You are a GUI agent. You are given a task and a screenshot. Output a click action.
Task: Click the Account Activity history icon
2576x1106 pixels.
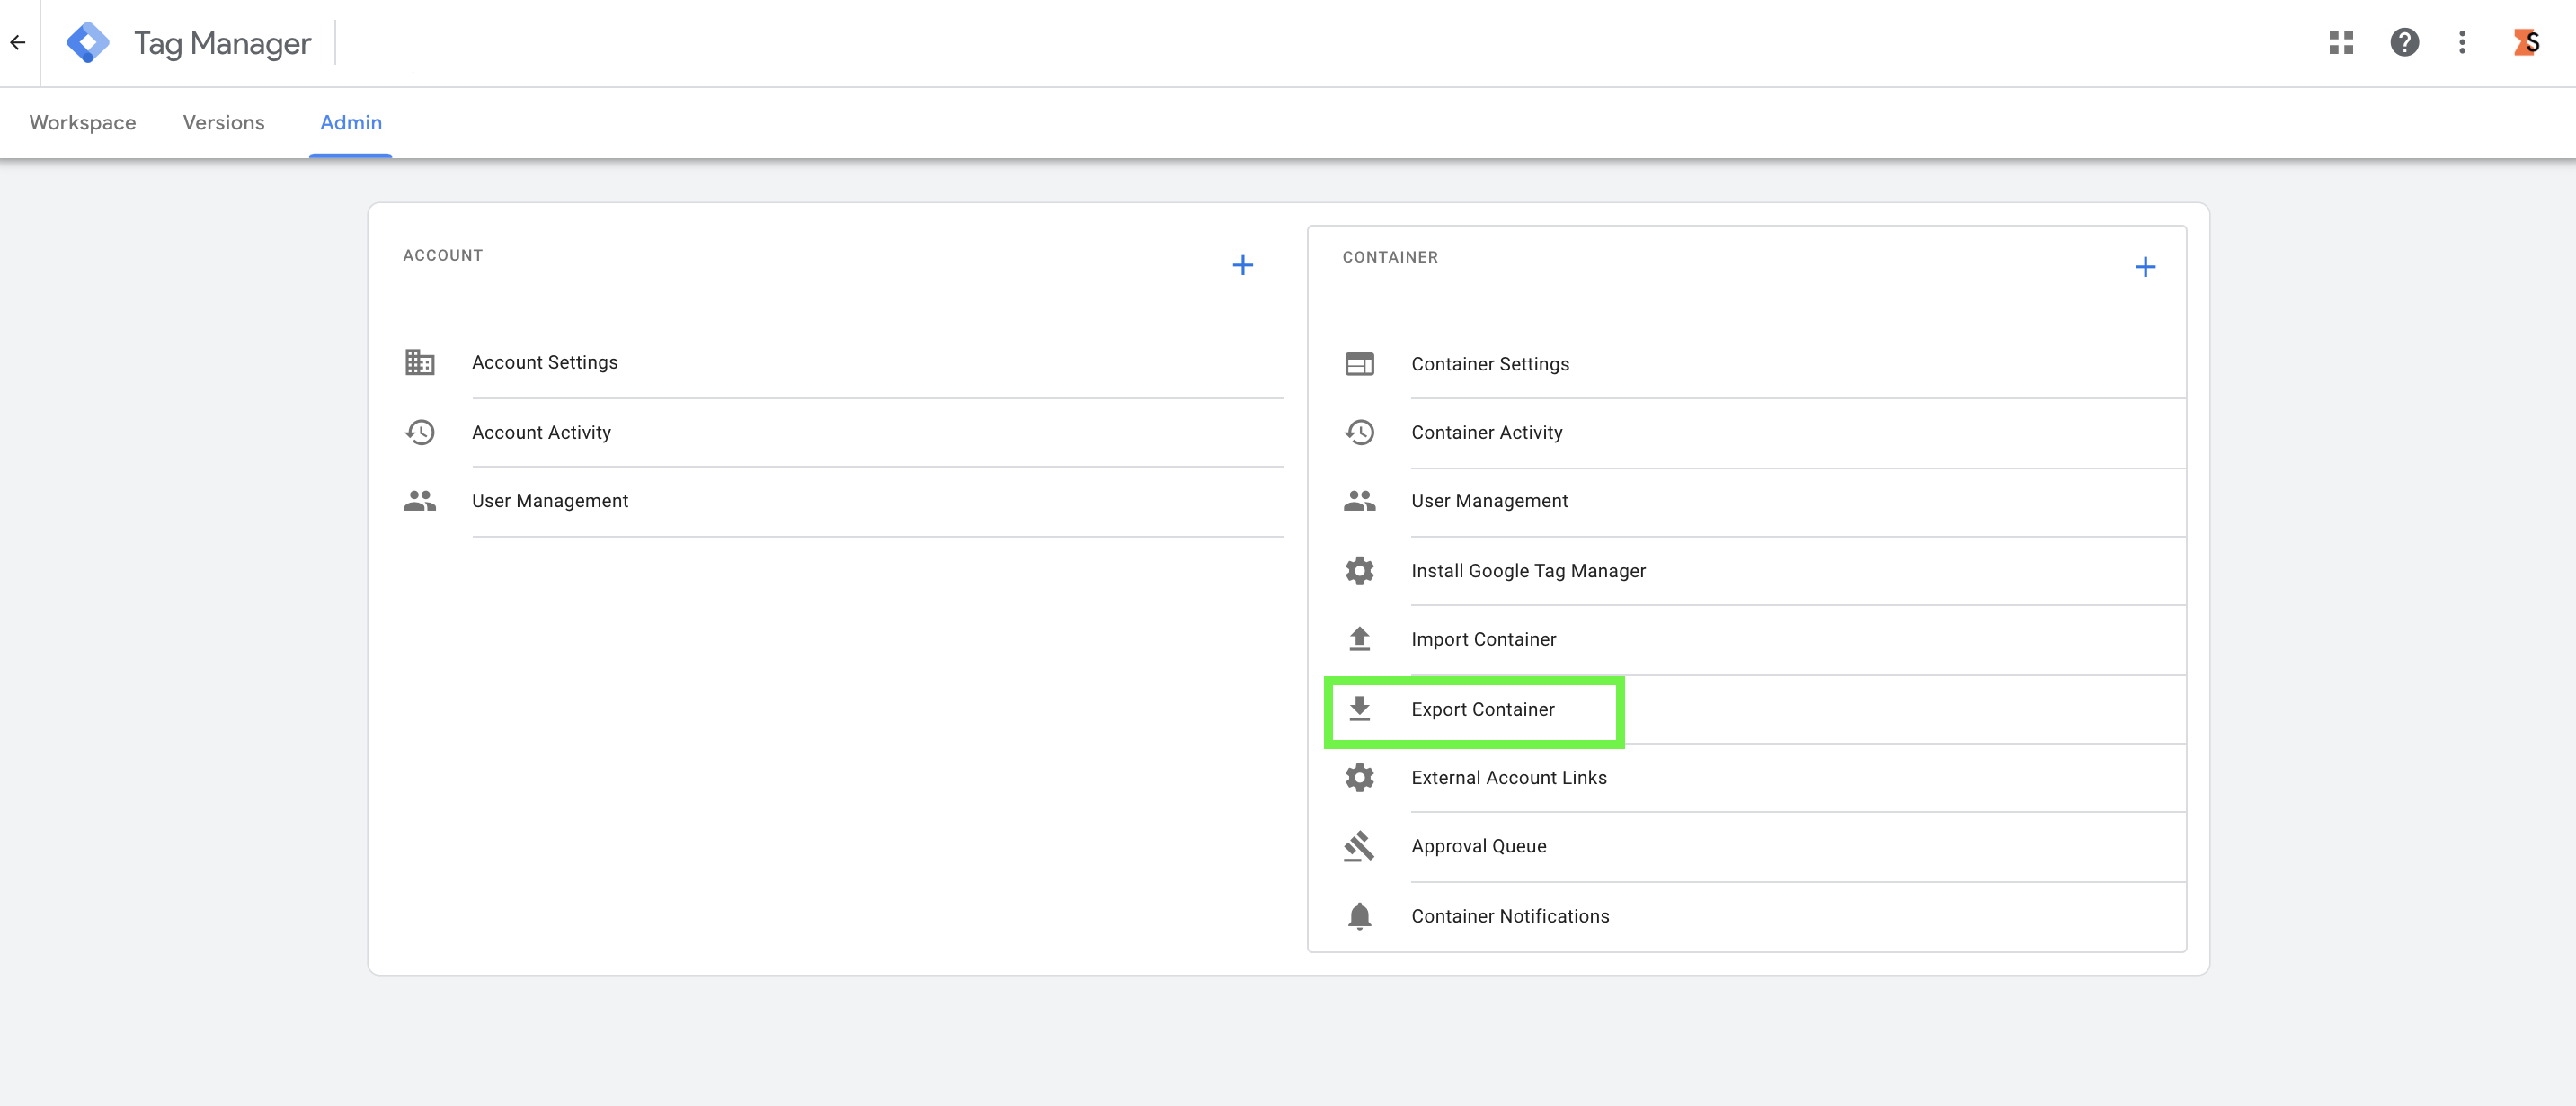coord(420,432)
